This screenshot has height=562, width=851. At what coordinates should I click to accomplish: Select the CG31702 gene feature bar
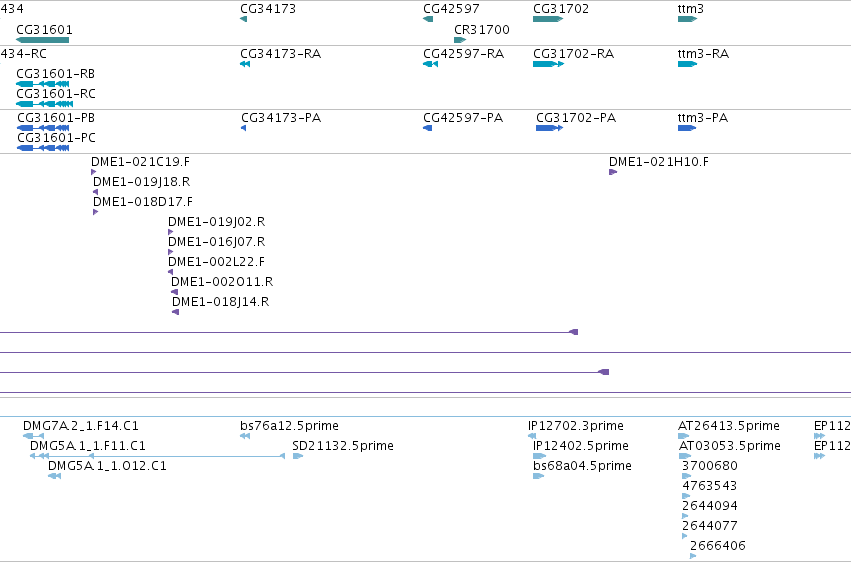(x=548, y=19)
